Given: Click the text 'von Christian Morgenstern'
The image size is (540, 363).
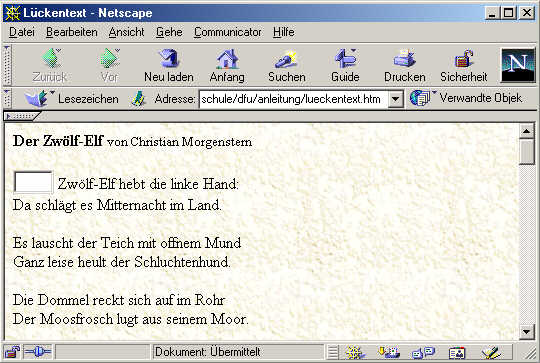Looking at the screenshot, I should tap(179, 142).
